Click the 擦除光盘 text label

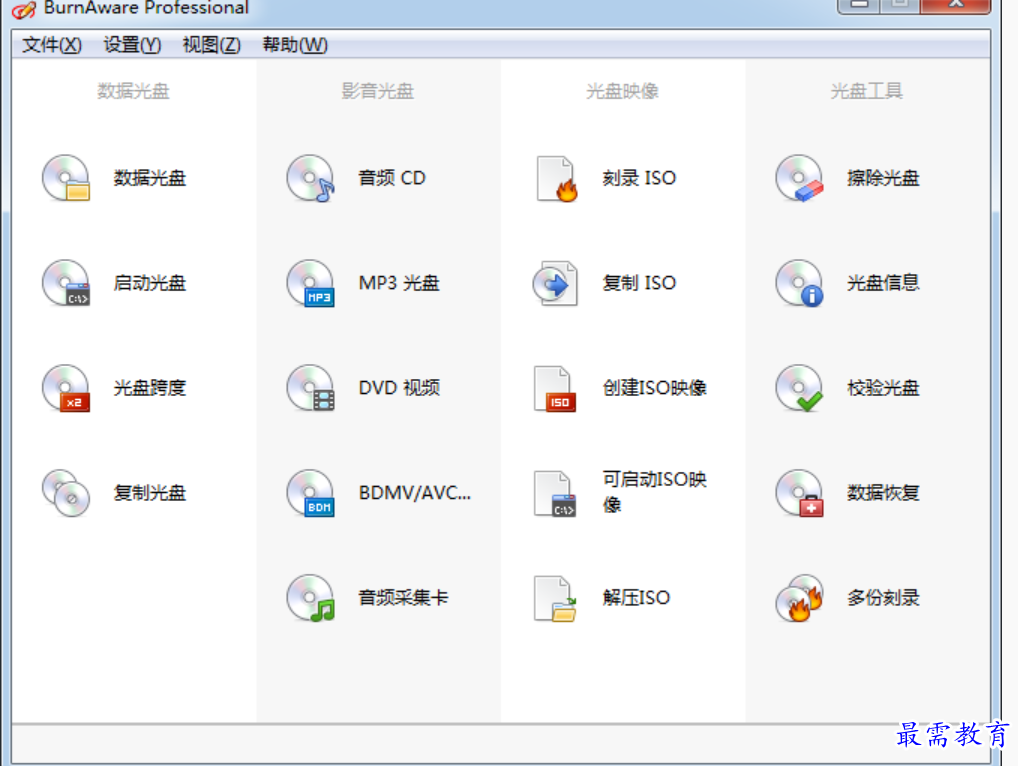pyautogui.click(x=884, y=178)
